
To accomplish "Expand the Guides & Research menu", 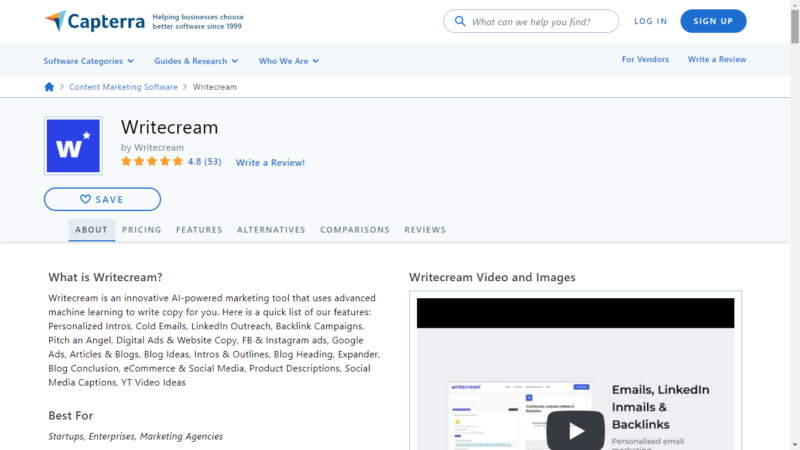I will (x=196, y=61).
